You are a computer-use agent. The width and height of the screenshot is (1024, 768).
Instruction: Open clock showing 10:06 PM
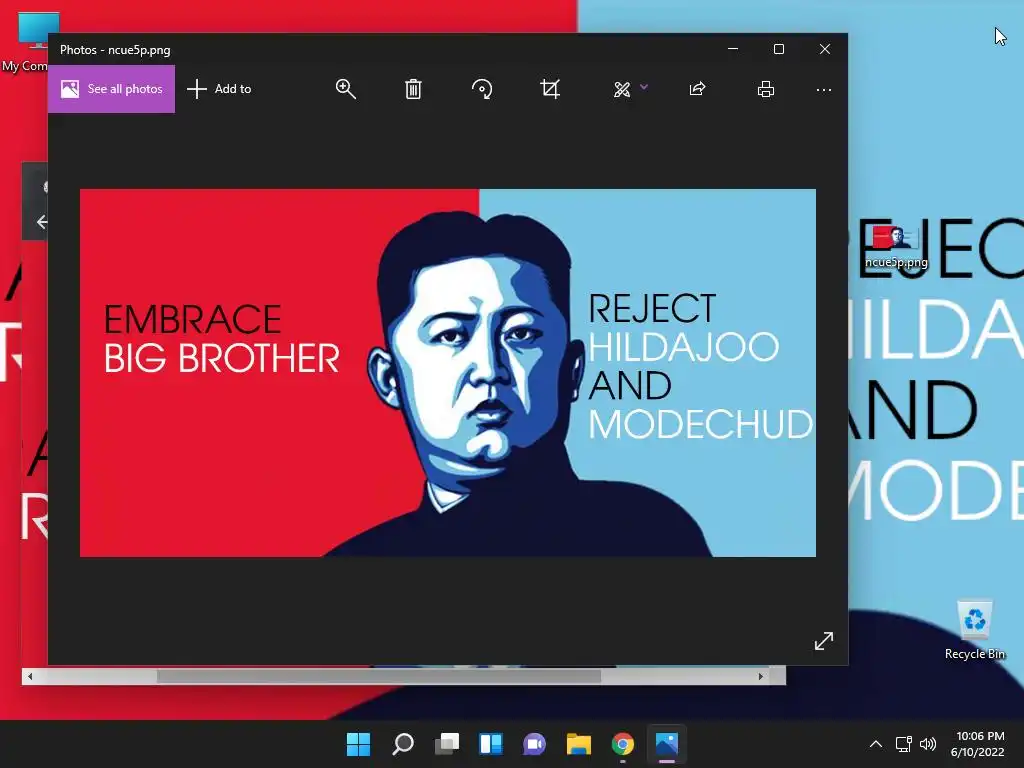click(x=979, y=744)
